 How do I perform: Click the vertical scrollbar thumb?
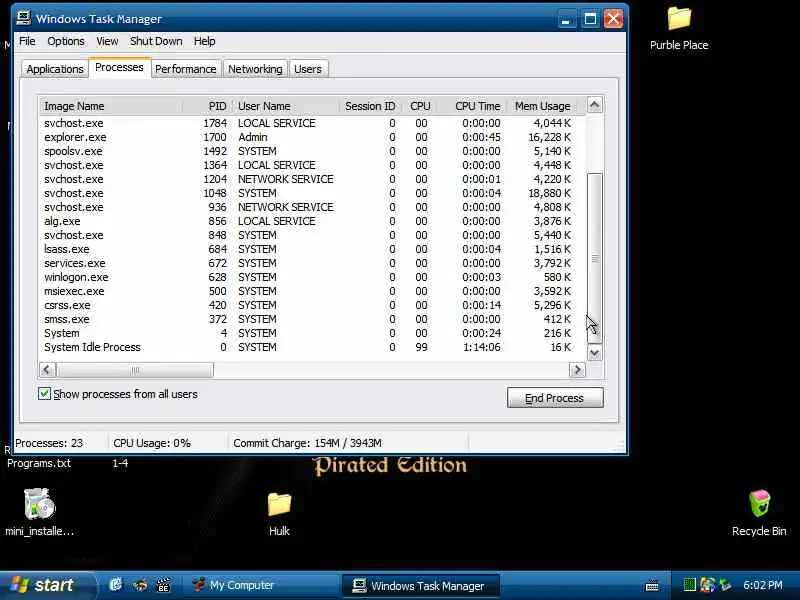coord(594,258)
